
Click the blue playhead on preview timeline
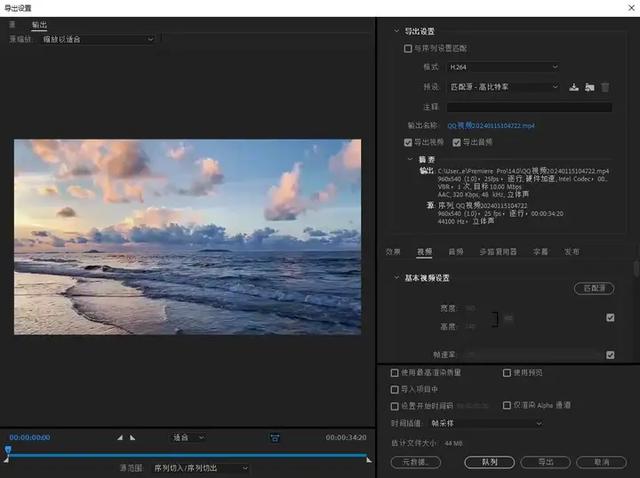[8, 449]
